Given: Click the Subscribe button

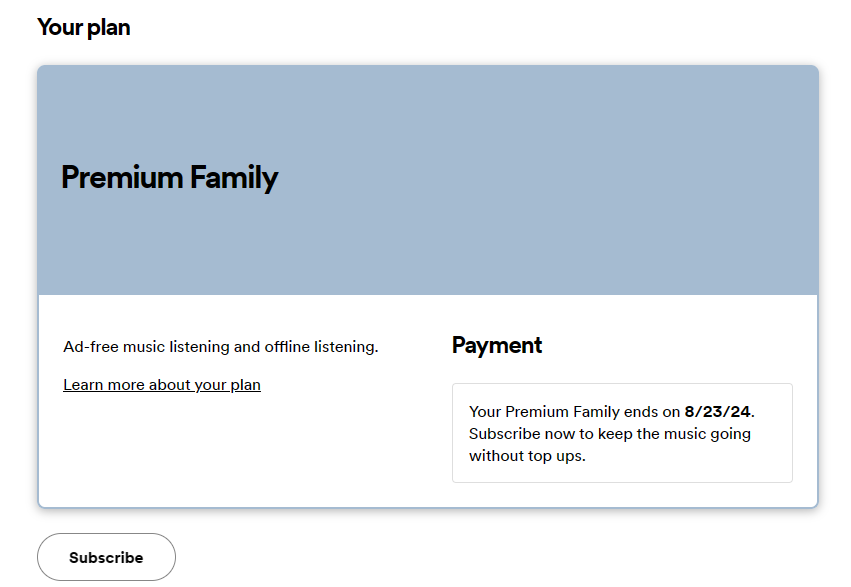Looking at the screenshot, I should pyautogui.click(x=106, y=557).
